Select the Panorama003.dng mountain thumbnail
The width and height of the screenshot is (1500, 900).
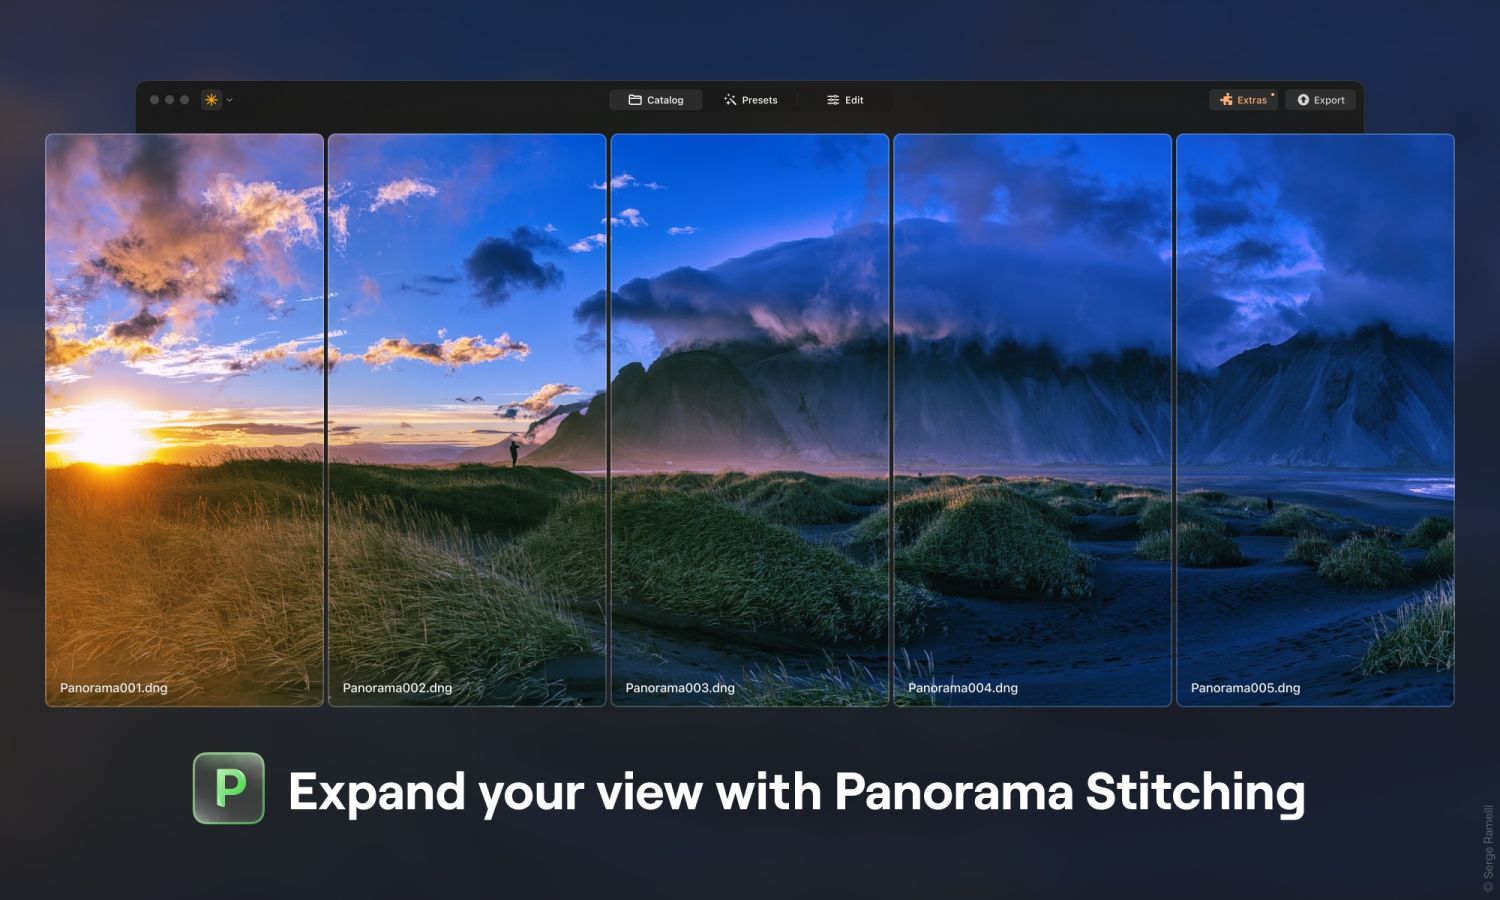750,420
